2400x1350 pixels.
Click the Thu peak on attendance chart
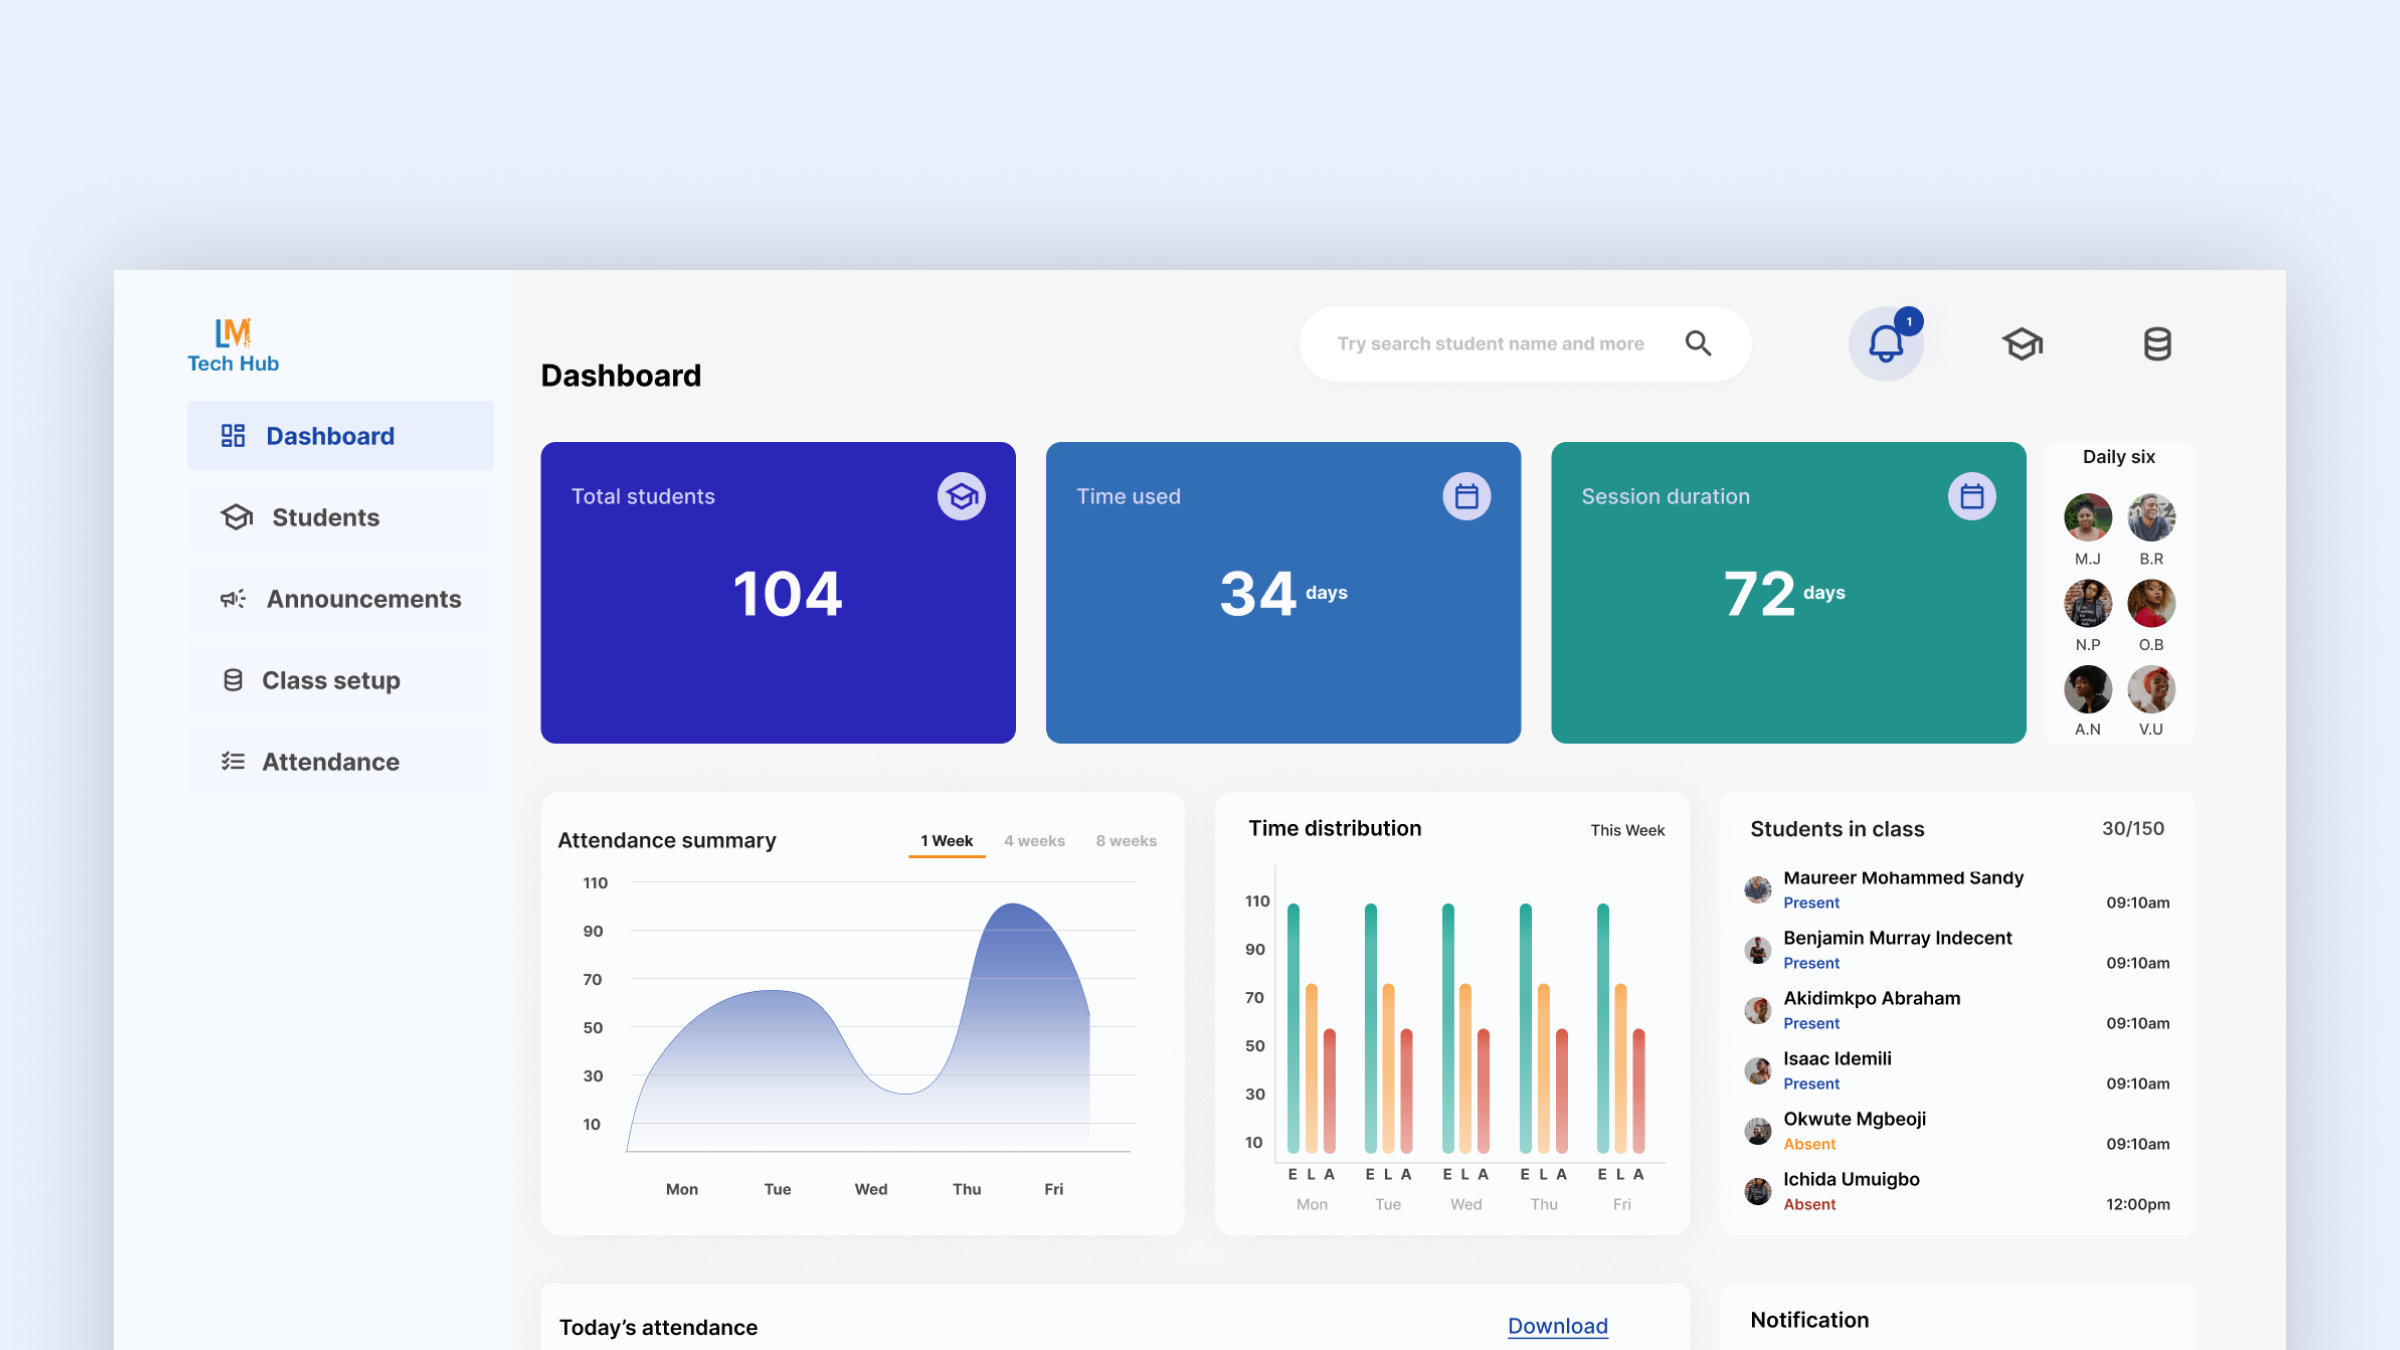click(1013, 906)
